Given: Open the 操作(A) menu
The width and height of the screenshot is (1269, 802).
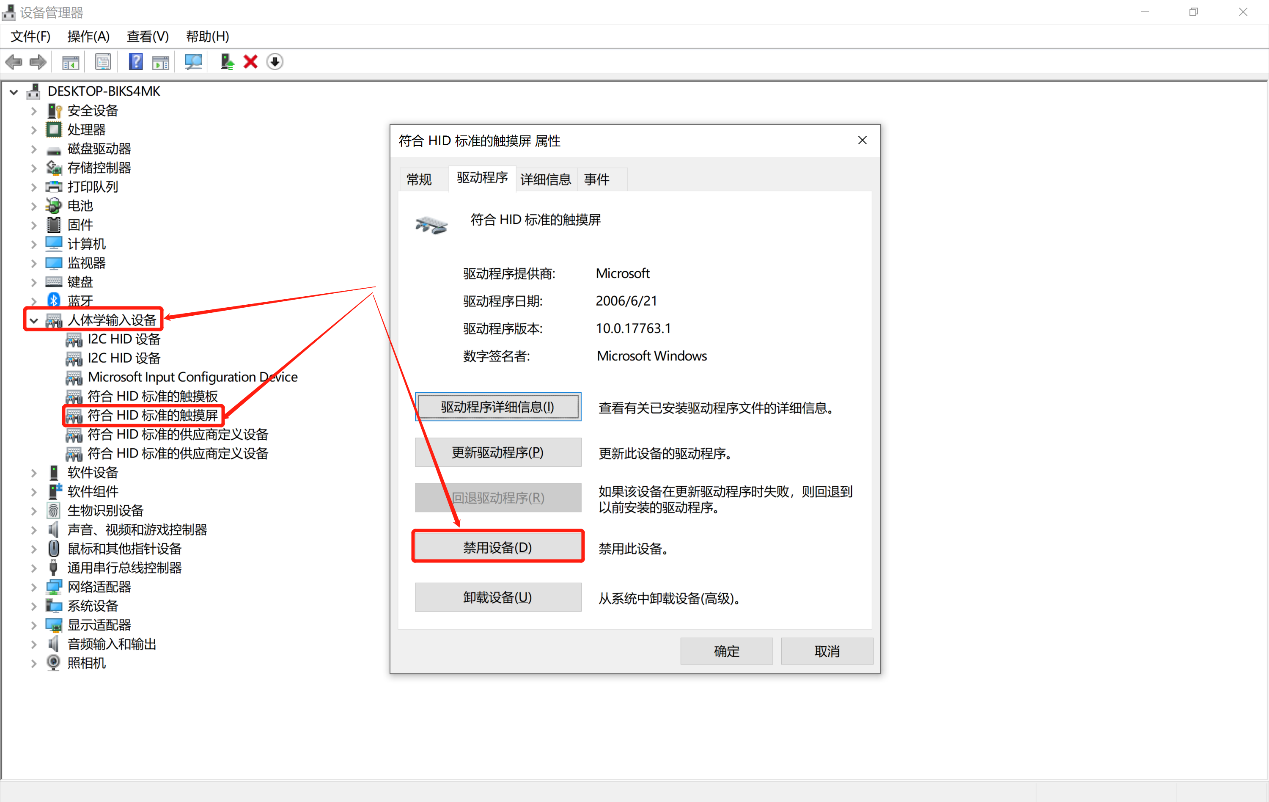Looking at the screenshot, I should point(88,36).
